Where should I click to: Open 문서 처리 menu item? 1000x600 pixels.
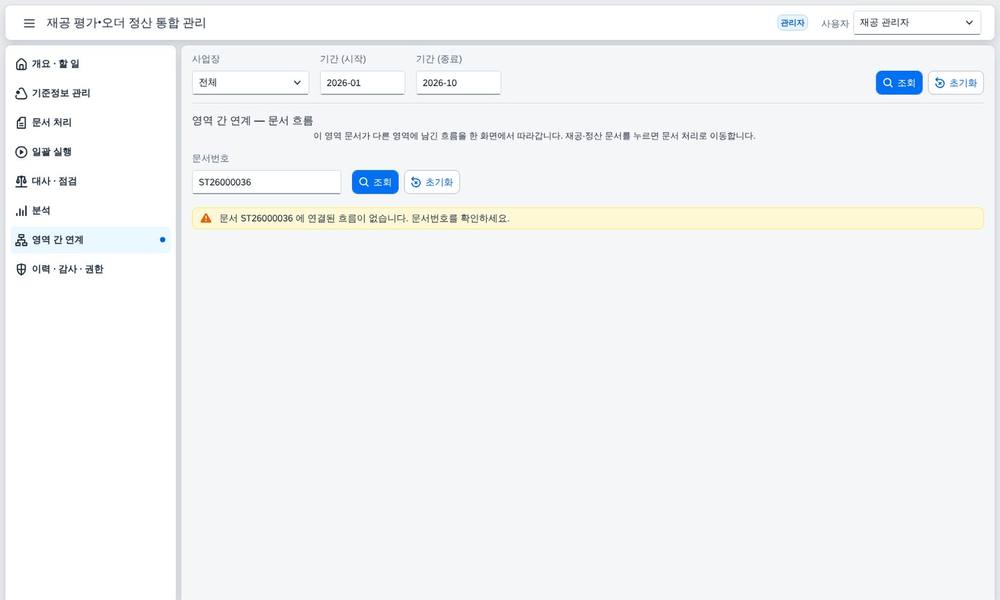pos(91,122)
